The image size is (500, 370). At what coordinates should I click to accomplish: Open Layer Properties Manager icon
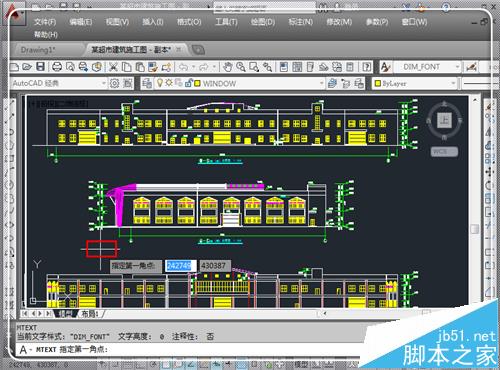(x=147, y=83)
